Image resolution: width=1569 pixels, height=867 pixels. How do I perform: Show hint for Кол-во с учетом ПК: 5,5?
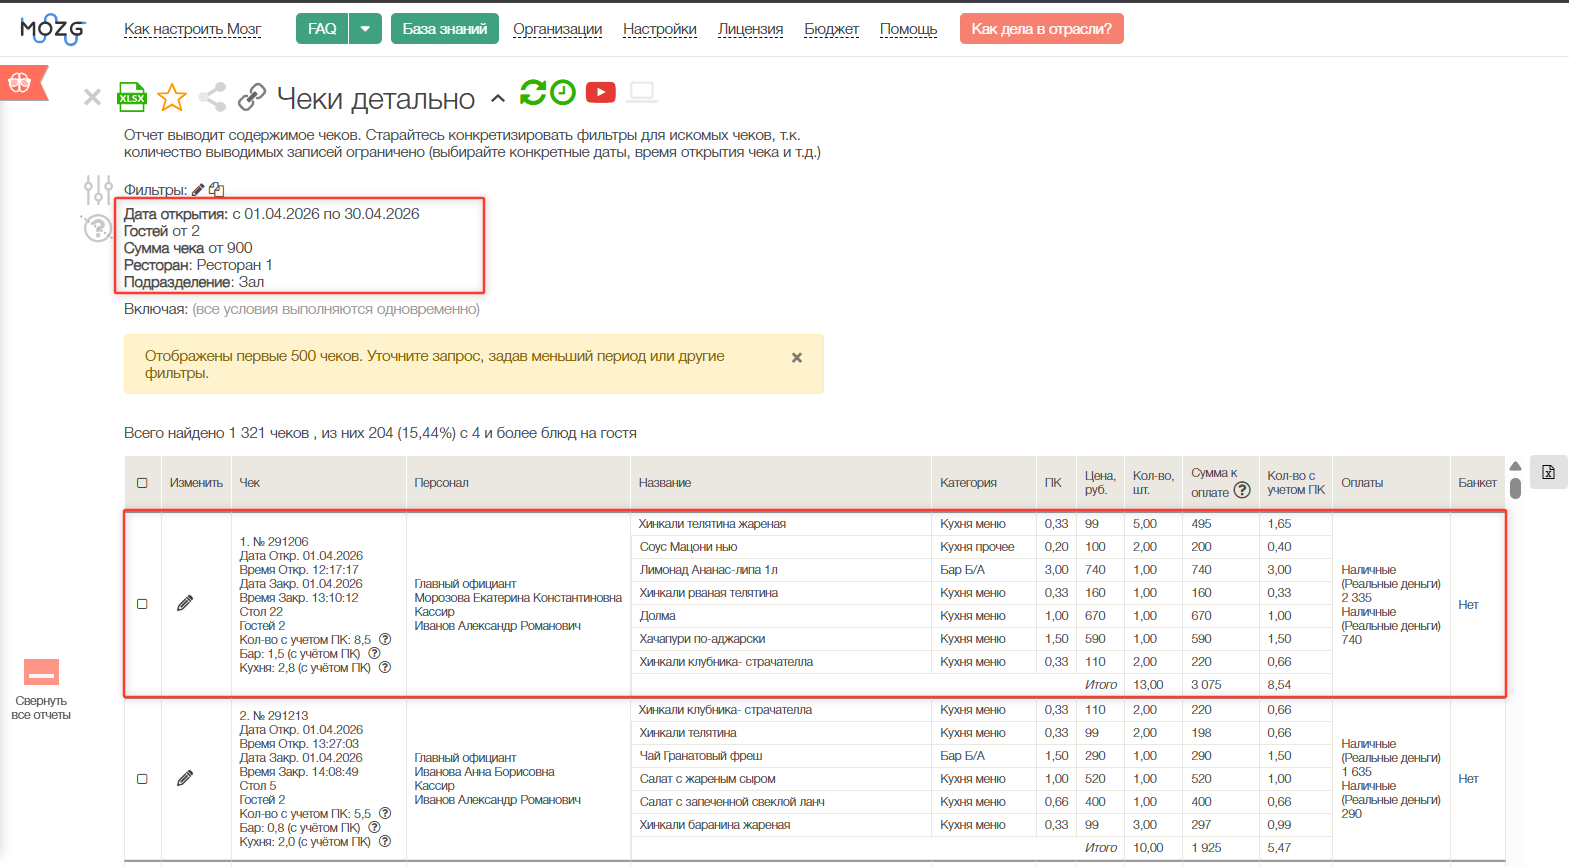point(385,814)
